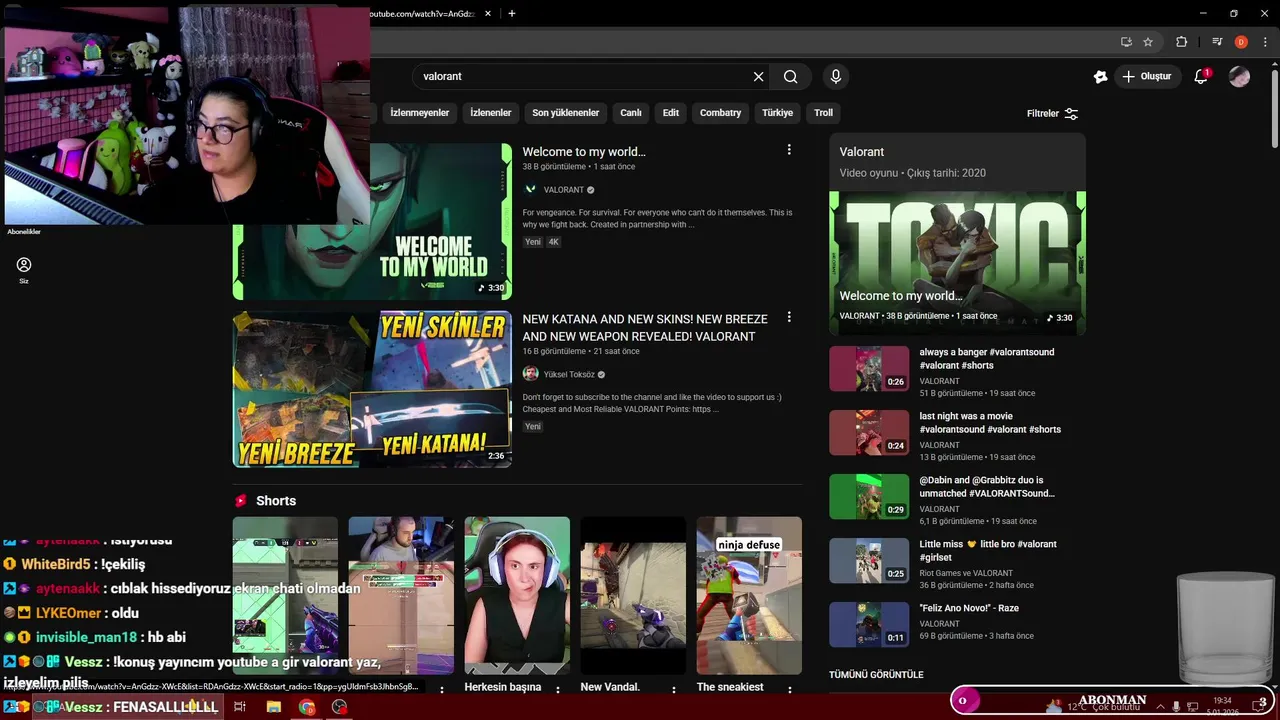Select the Edit filter chip
1280x720 pixels.
coord(671,113)
